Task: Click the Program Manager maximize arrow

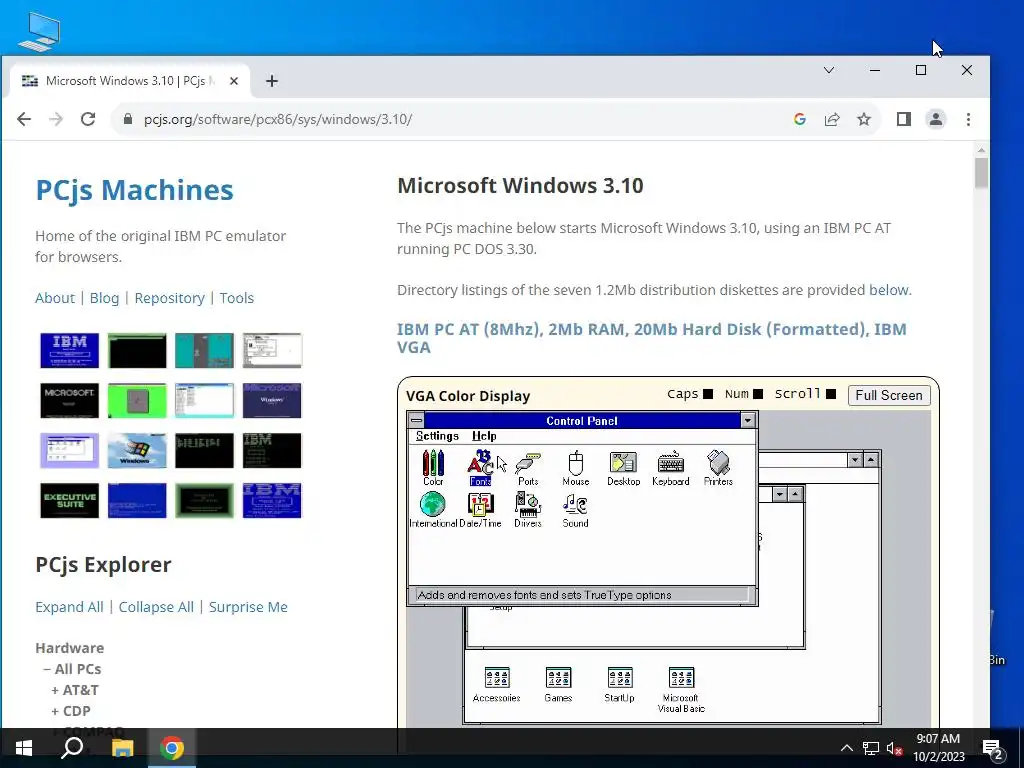Action: [x=871, y=460]
